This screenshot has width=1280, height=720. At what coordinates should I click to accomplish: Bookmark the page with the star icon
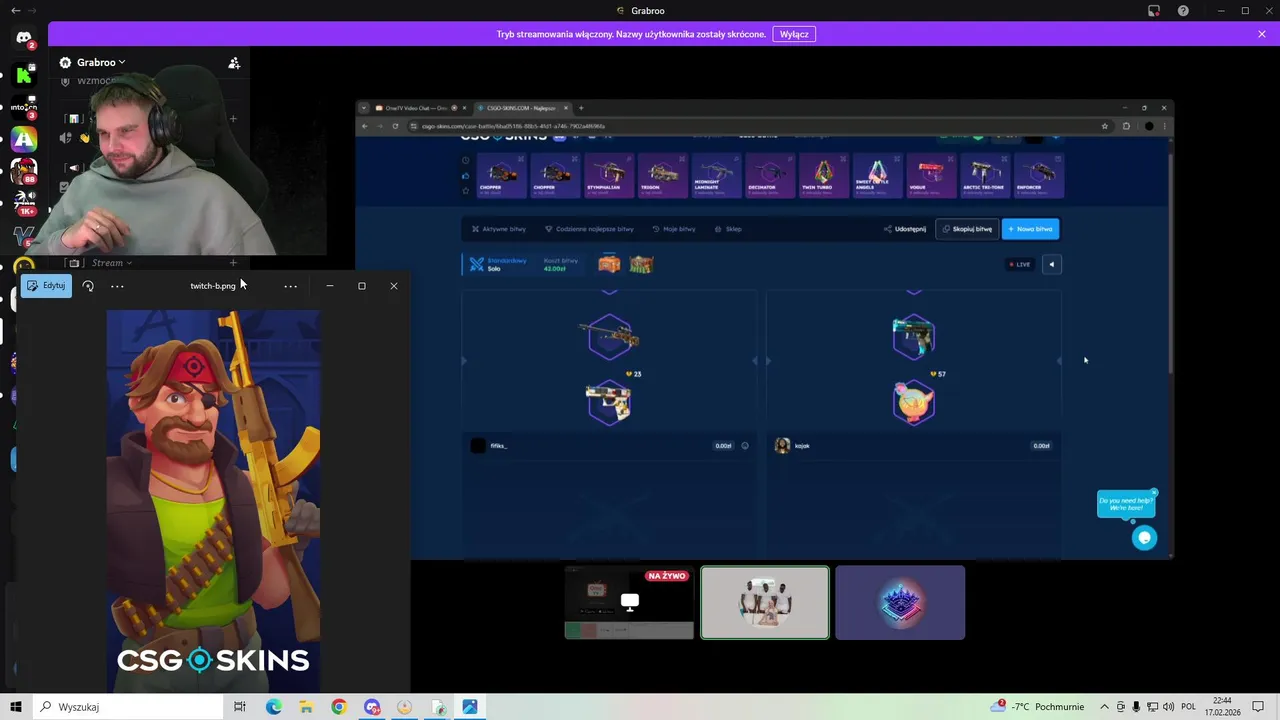tap(1104, 126)
